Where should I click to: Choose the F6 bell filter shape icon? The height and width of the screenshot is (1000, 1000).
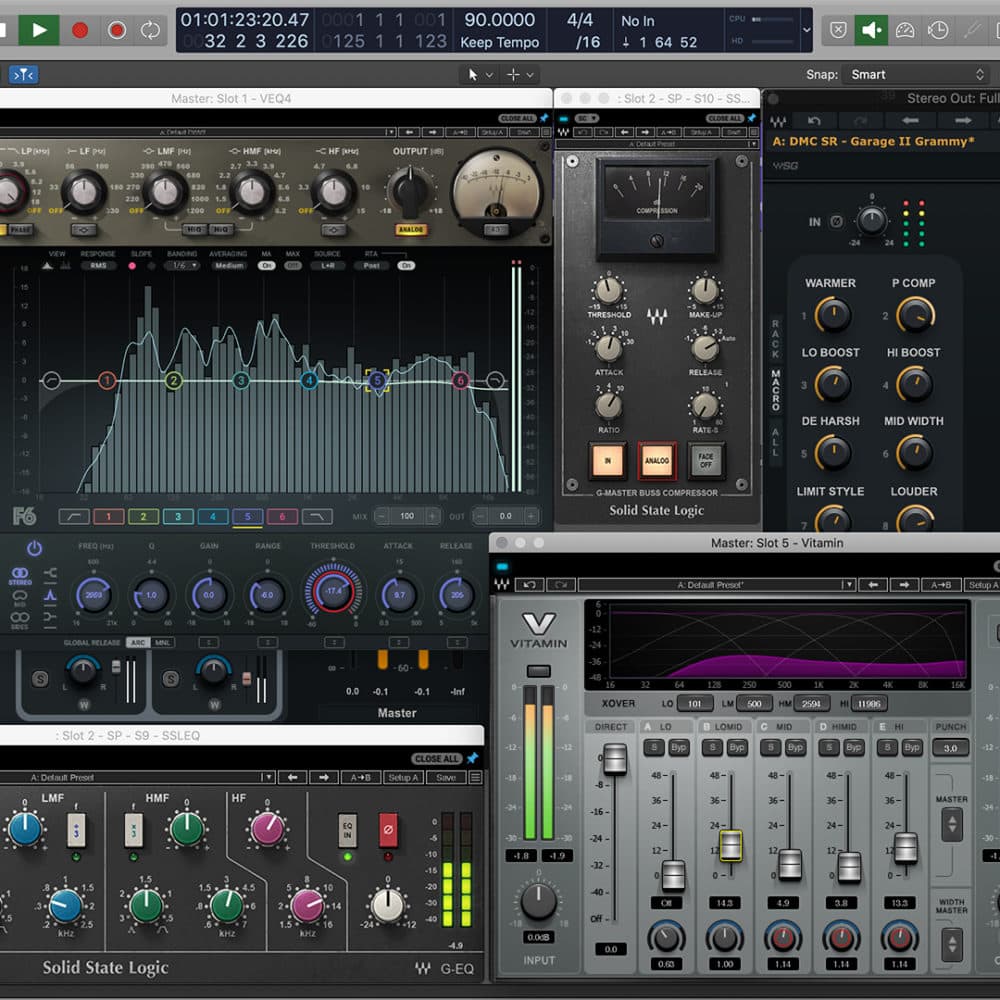click(x=50, y=596)
